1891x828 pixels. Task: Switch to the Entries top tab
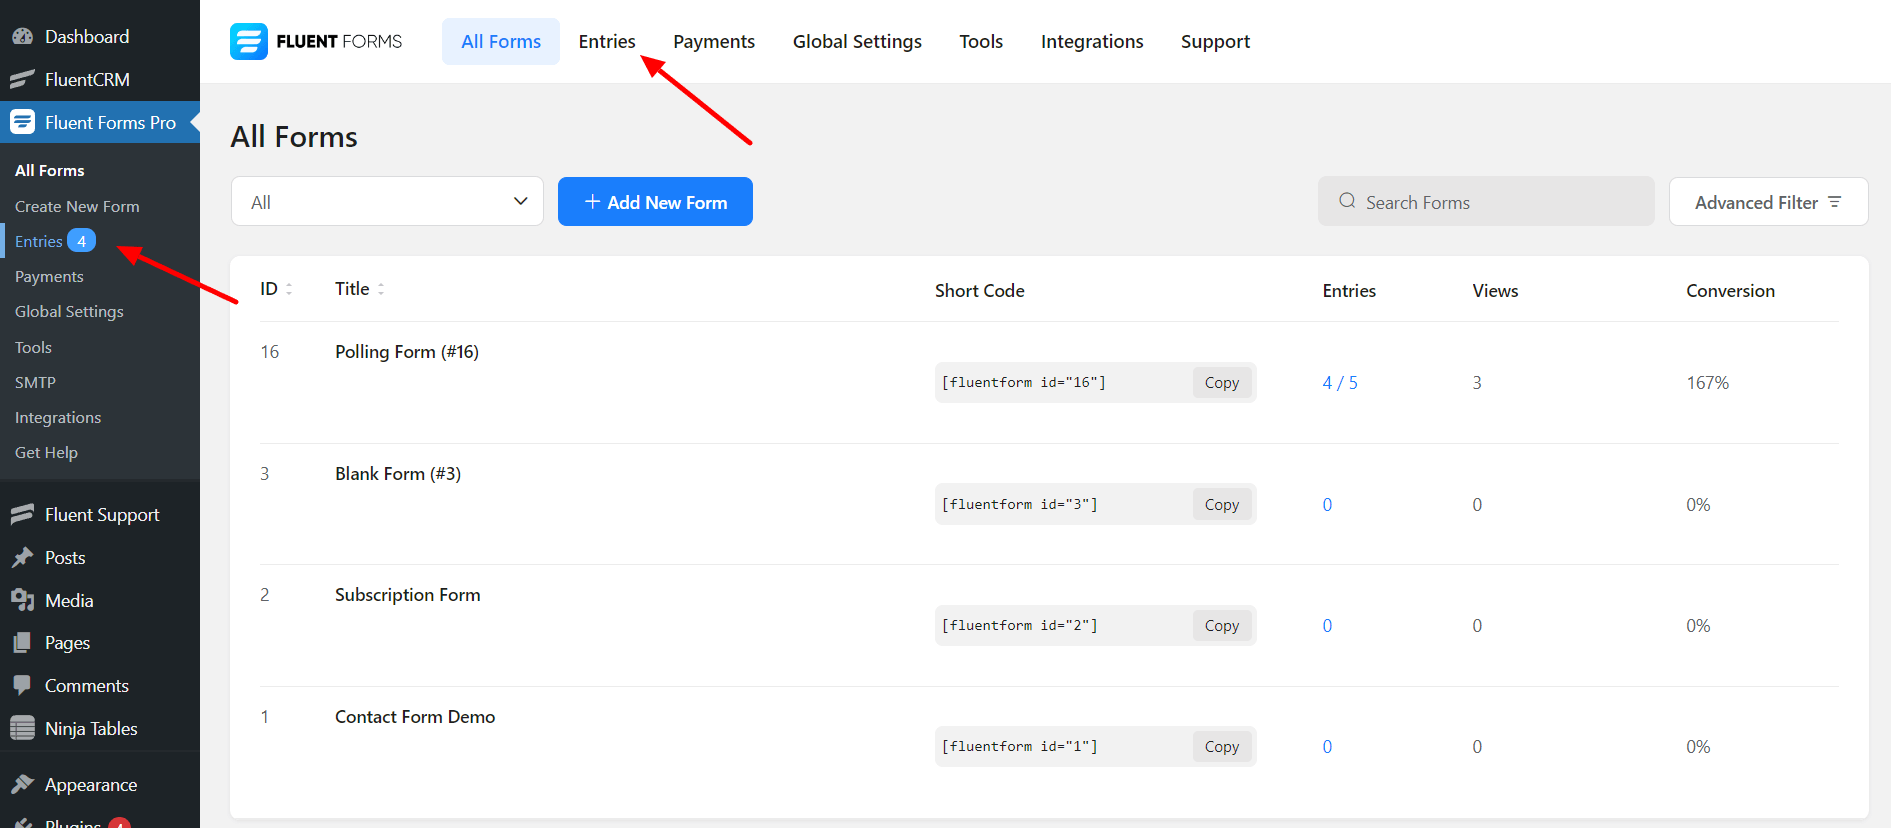[606, 42]
